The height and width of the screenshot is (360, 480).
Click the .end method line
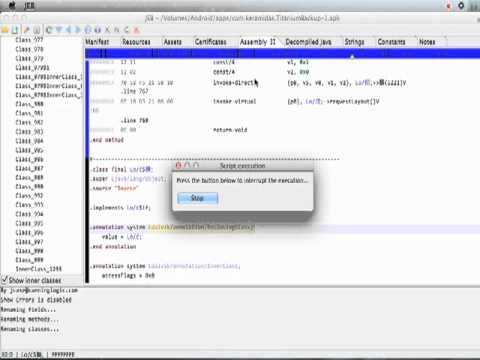[x=107, y=140]
